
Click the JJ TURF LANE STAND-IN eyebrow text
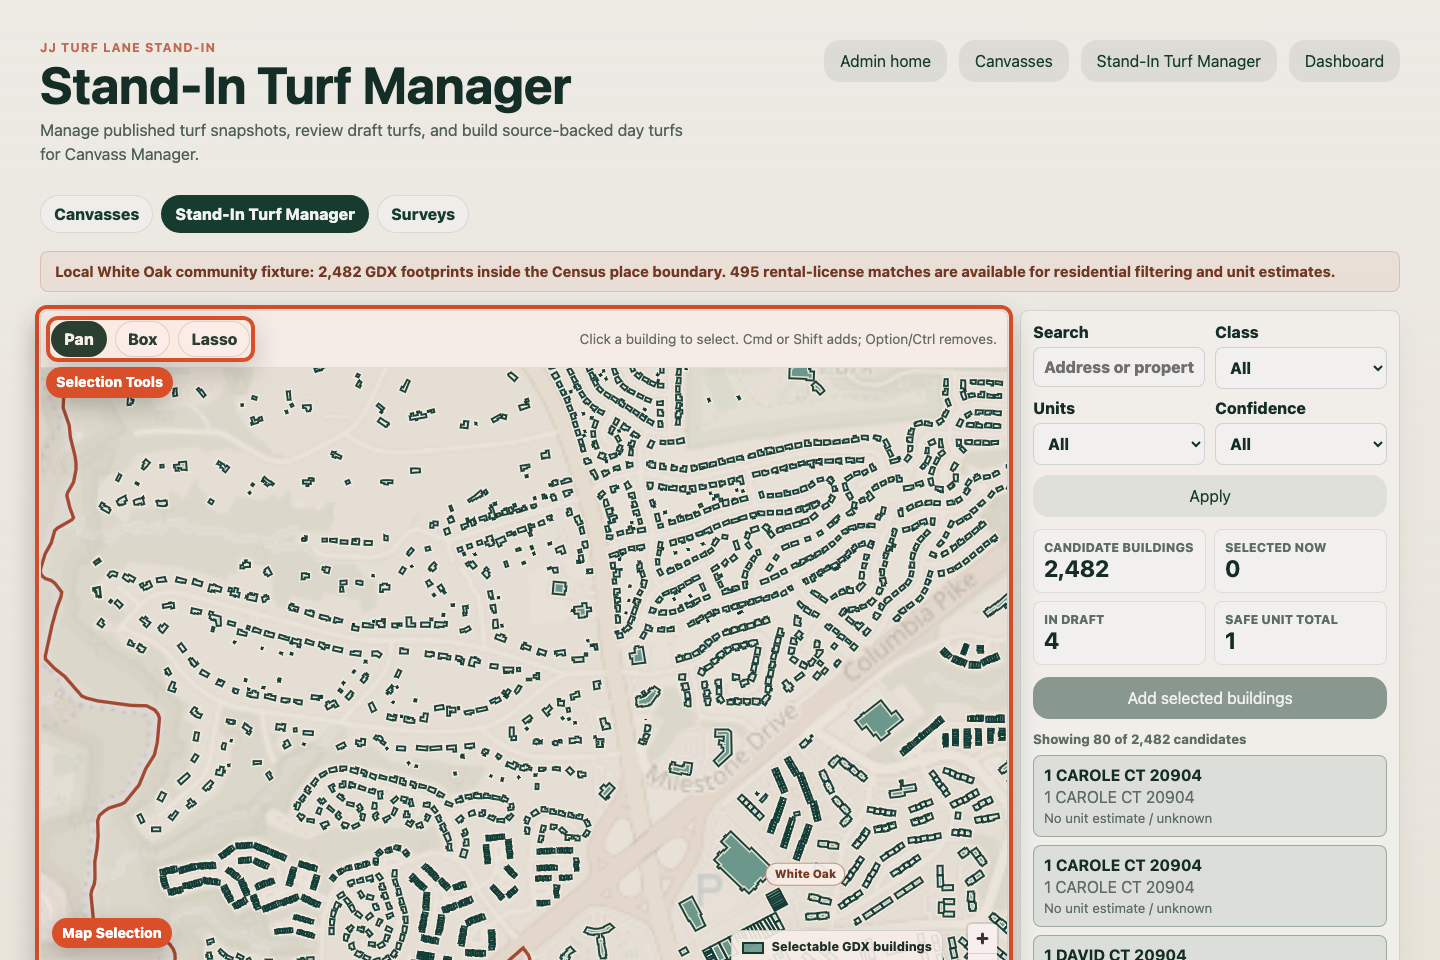(128, 47)
